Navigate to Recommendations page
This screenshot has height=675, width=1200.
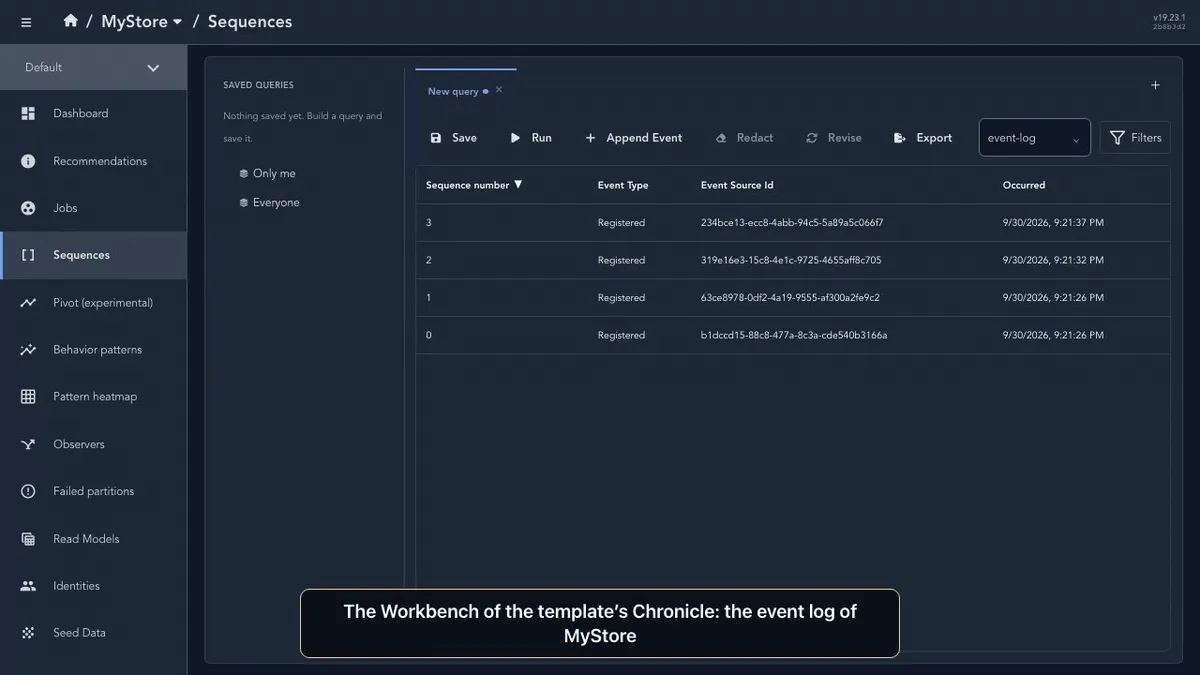click(x=93, y=161)
